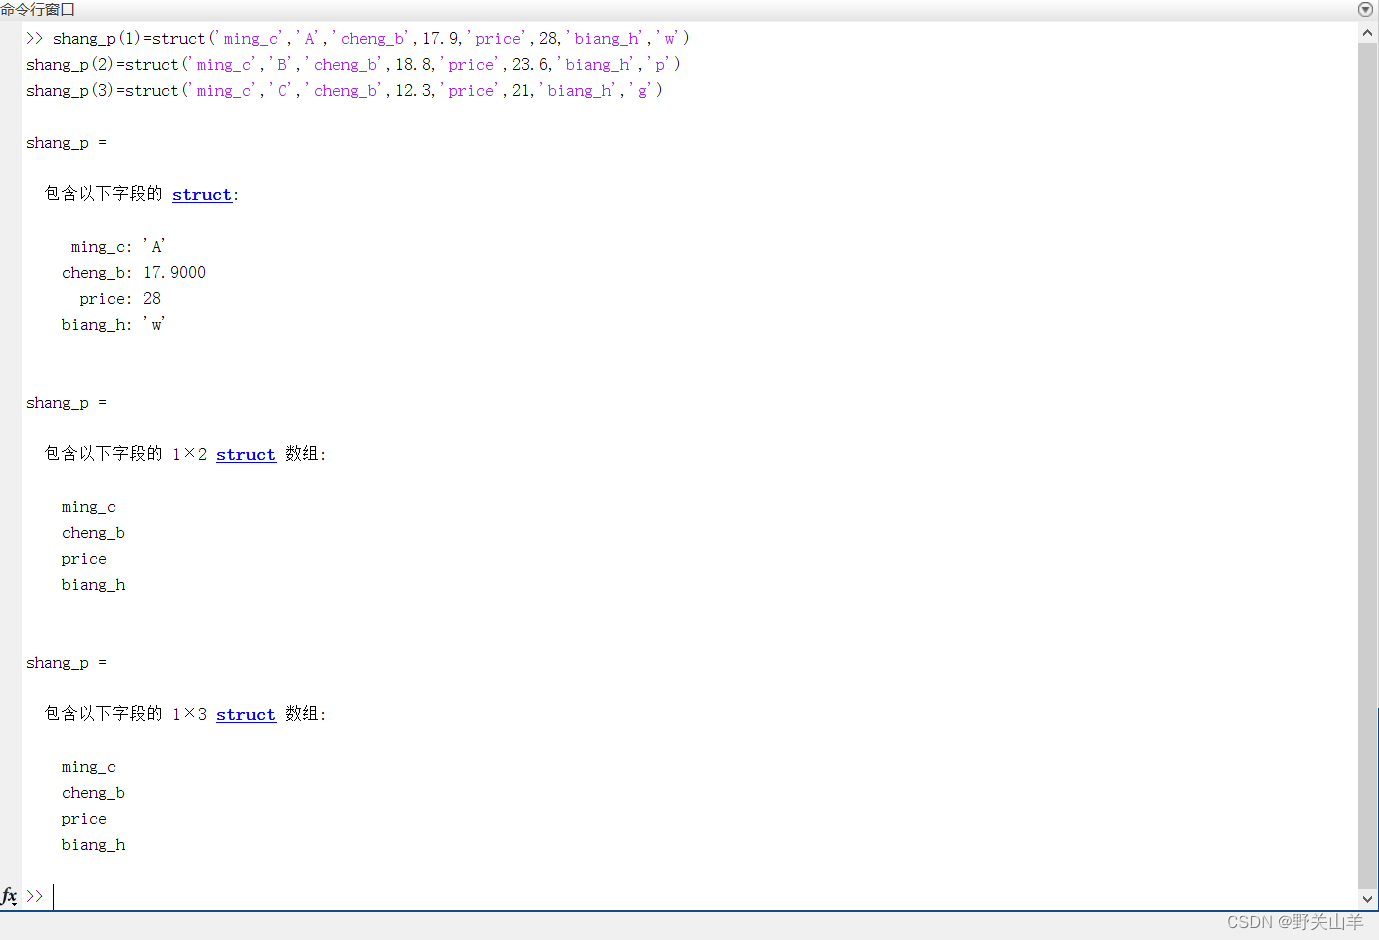Open the first struct documentation hyperlink
The width and height of the screenshot is (1379, 940).
click(x=201, y=194)
